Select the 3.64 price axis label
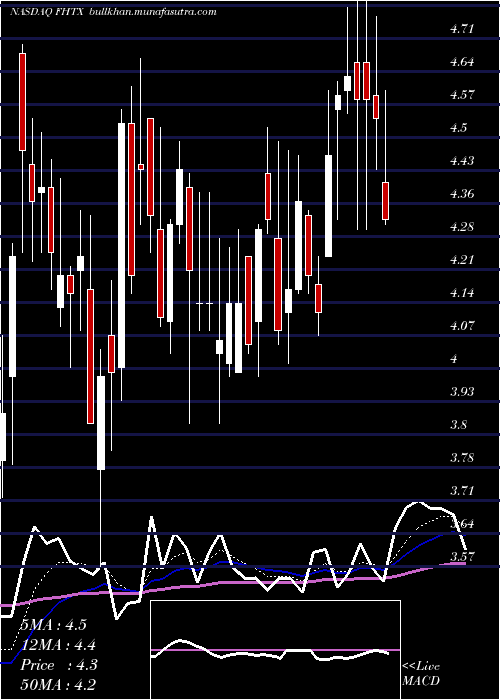This screenshot has width=500, height=700. coord(462,525)
